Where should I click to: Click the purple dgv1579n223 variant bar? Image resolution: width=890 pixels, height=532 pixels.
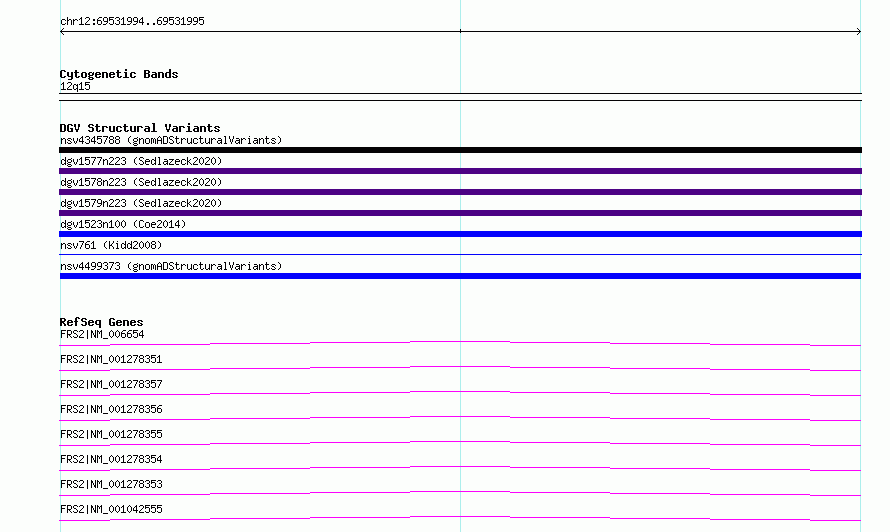[460, 213]
